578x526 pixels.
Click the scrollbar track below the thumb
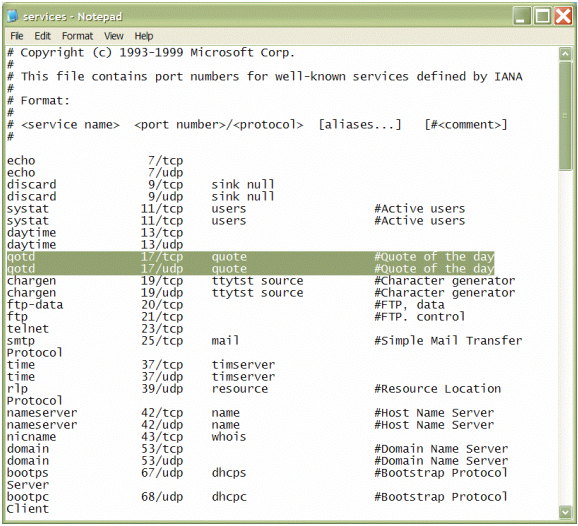[565, 337]
